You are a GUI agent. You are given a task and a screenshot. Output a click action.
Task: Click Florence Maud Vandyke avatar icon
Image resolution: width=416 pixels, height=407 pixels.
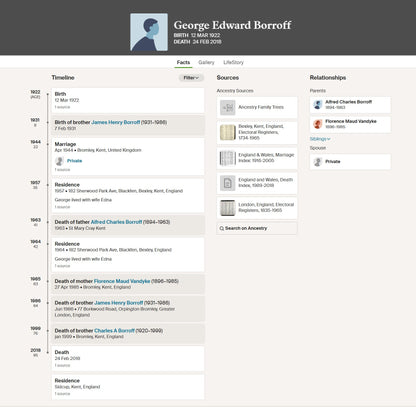coord(318,124)
